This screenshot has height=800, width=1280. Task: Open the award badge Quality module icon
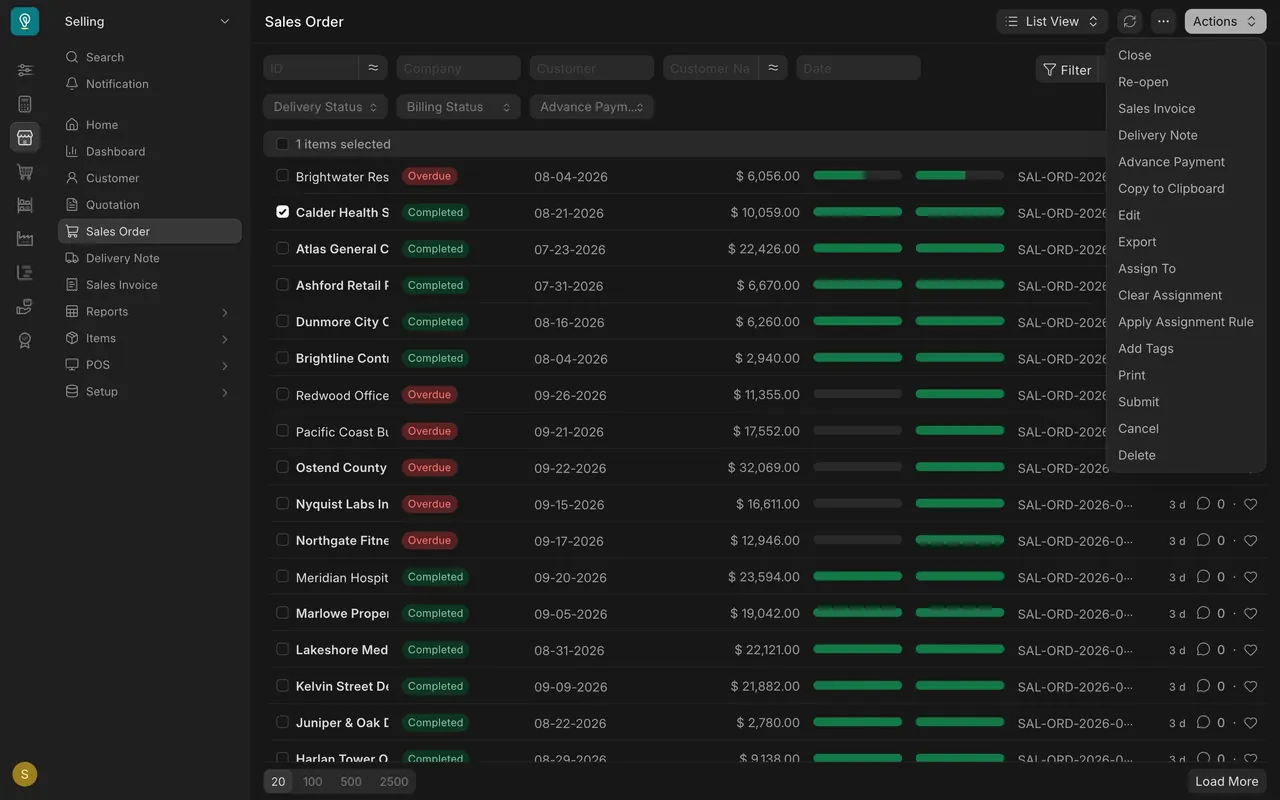click(25, 341)
